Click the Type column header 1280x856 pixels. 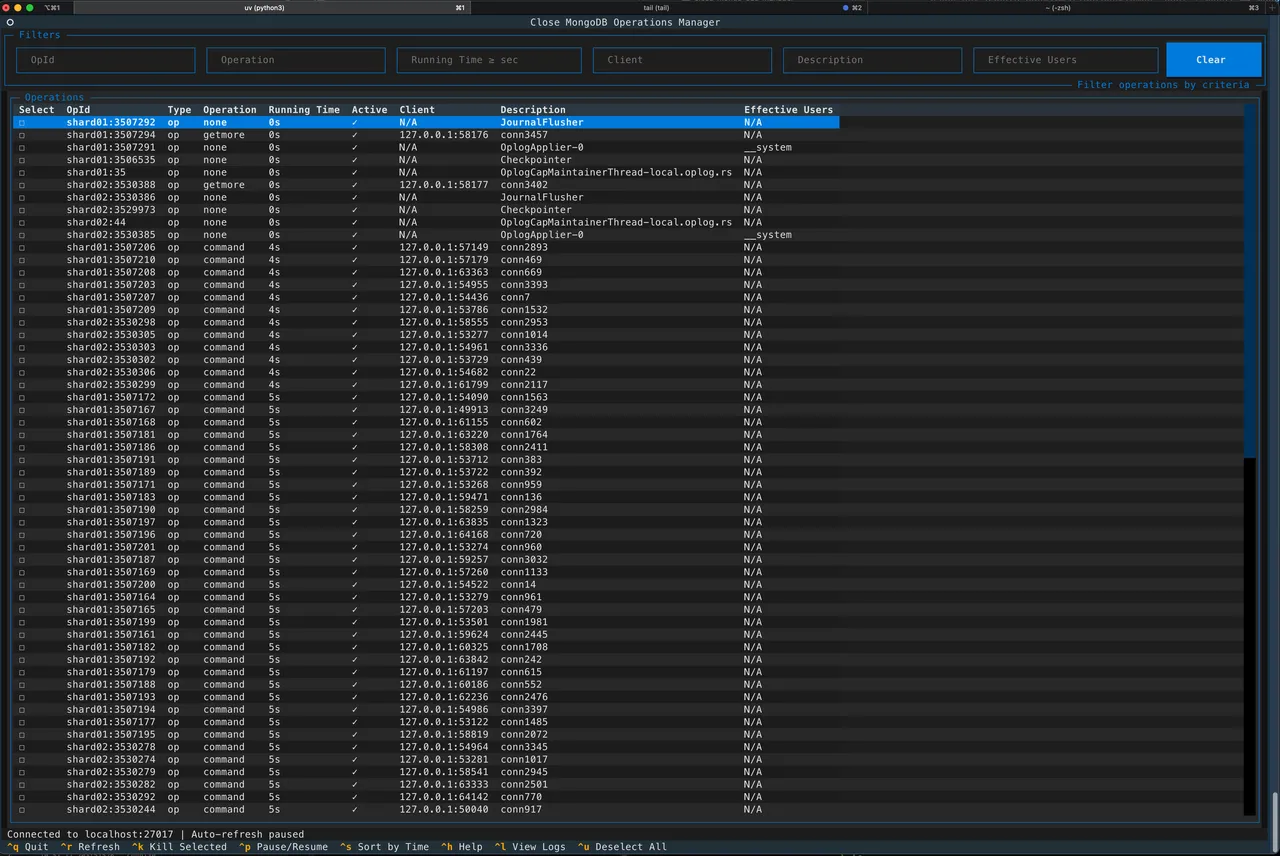click(179, 110)
